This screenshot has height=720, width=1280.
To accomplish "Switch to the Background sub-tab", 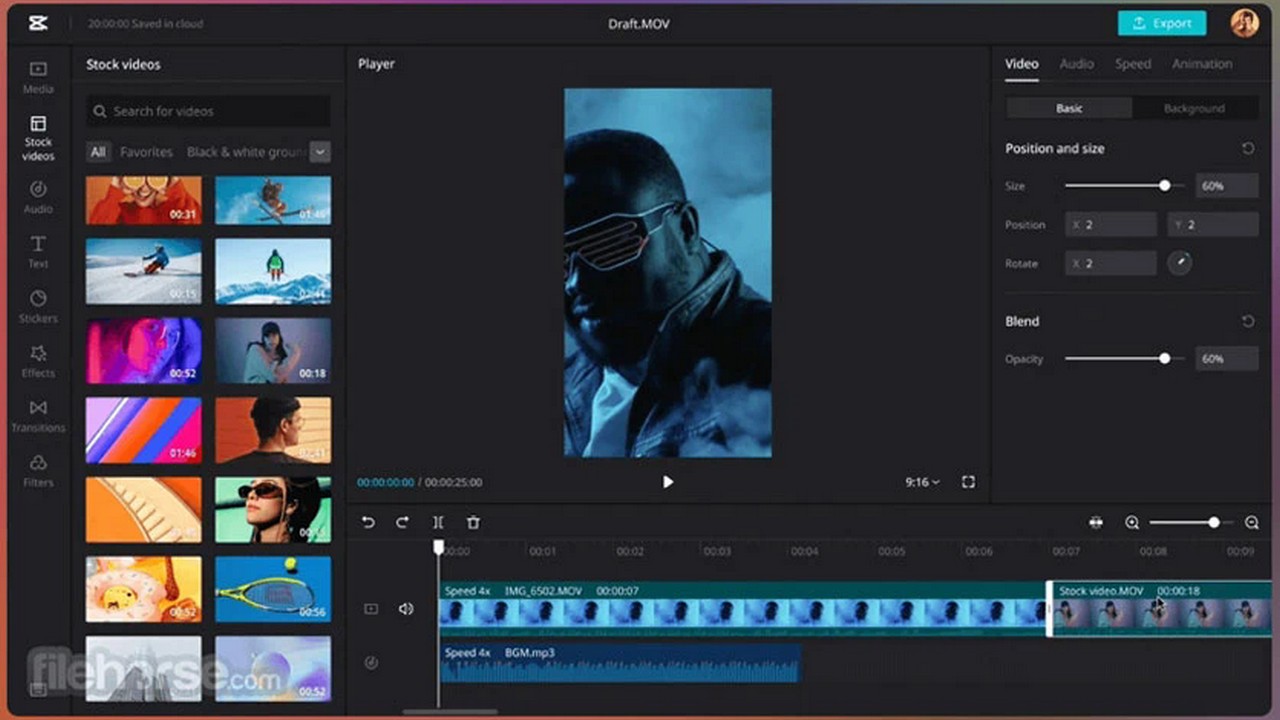I will 1193,108.
